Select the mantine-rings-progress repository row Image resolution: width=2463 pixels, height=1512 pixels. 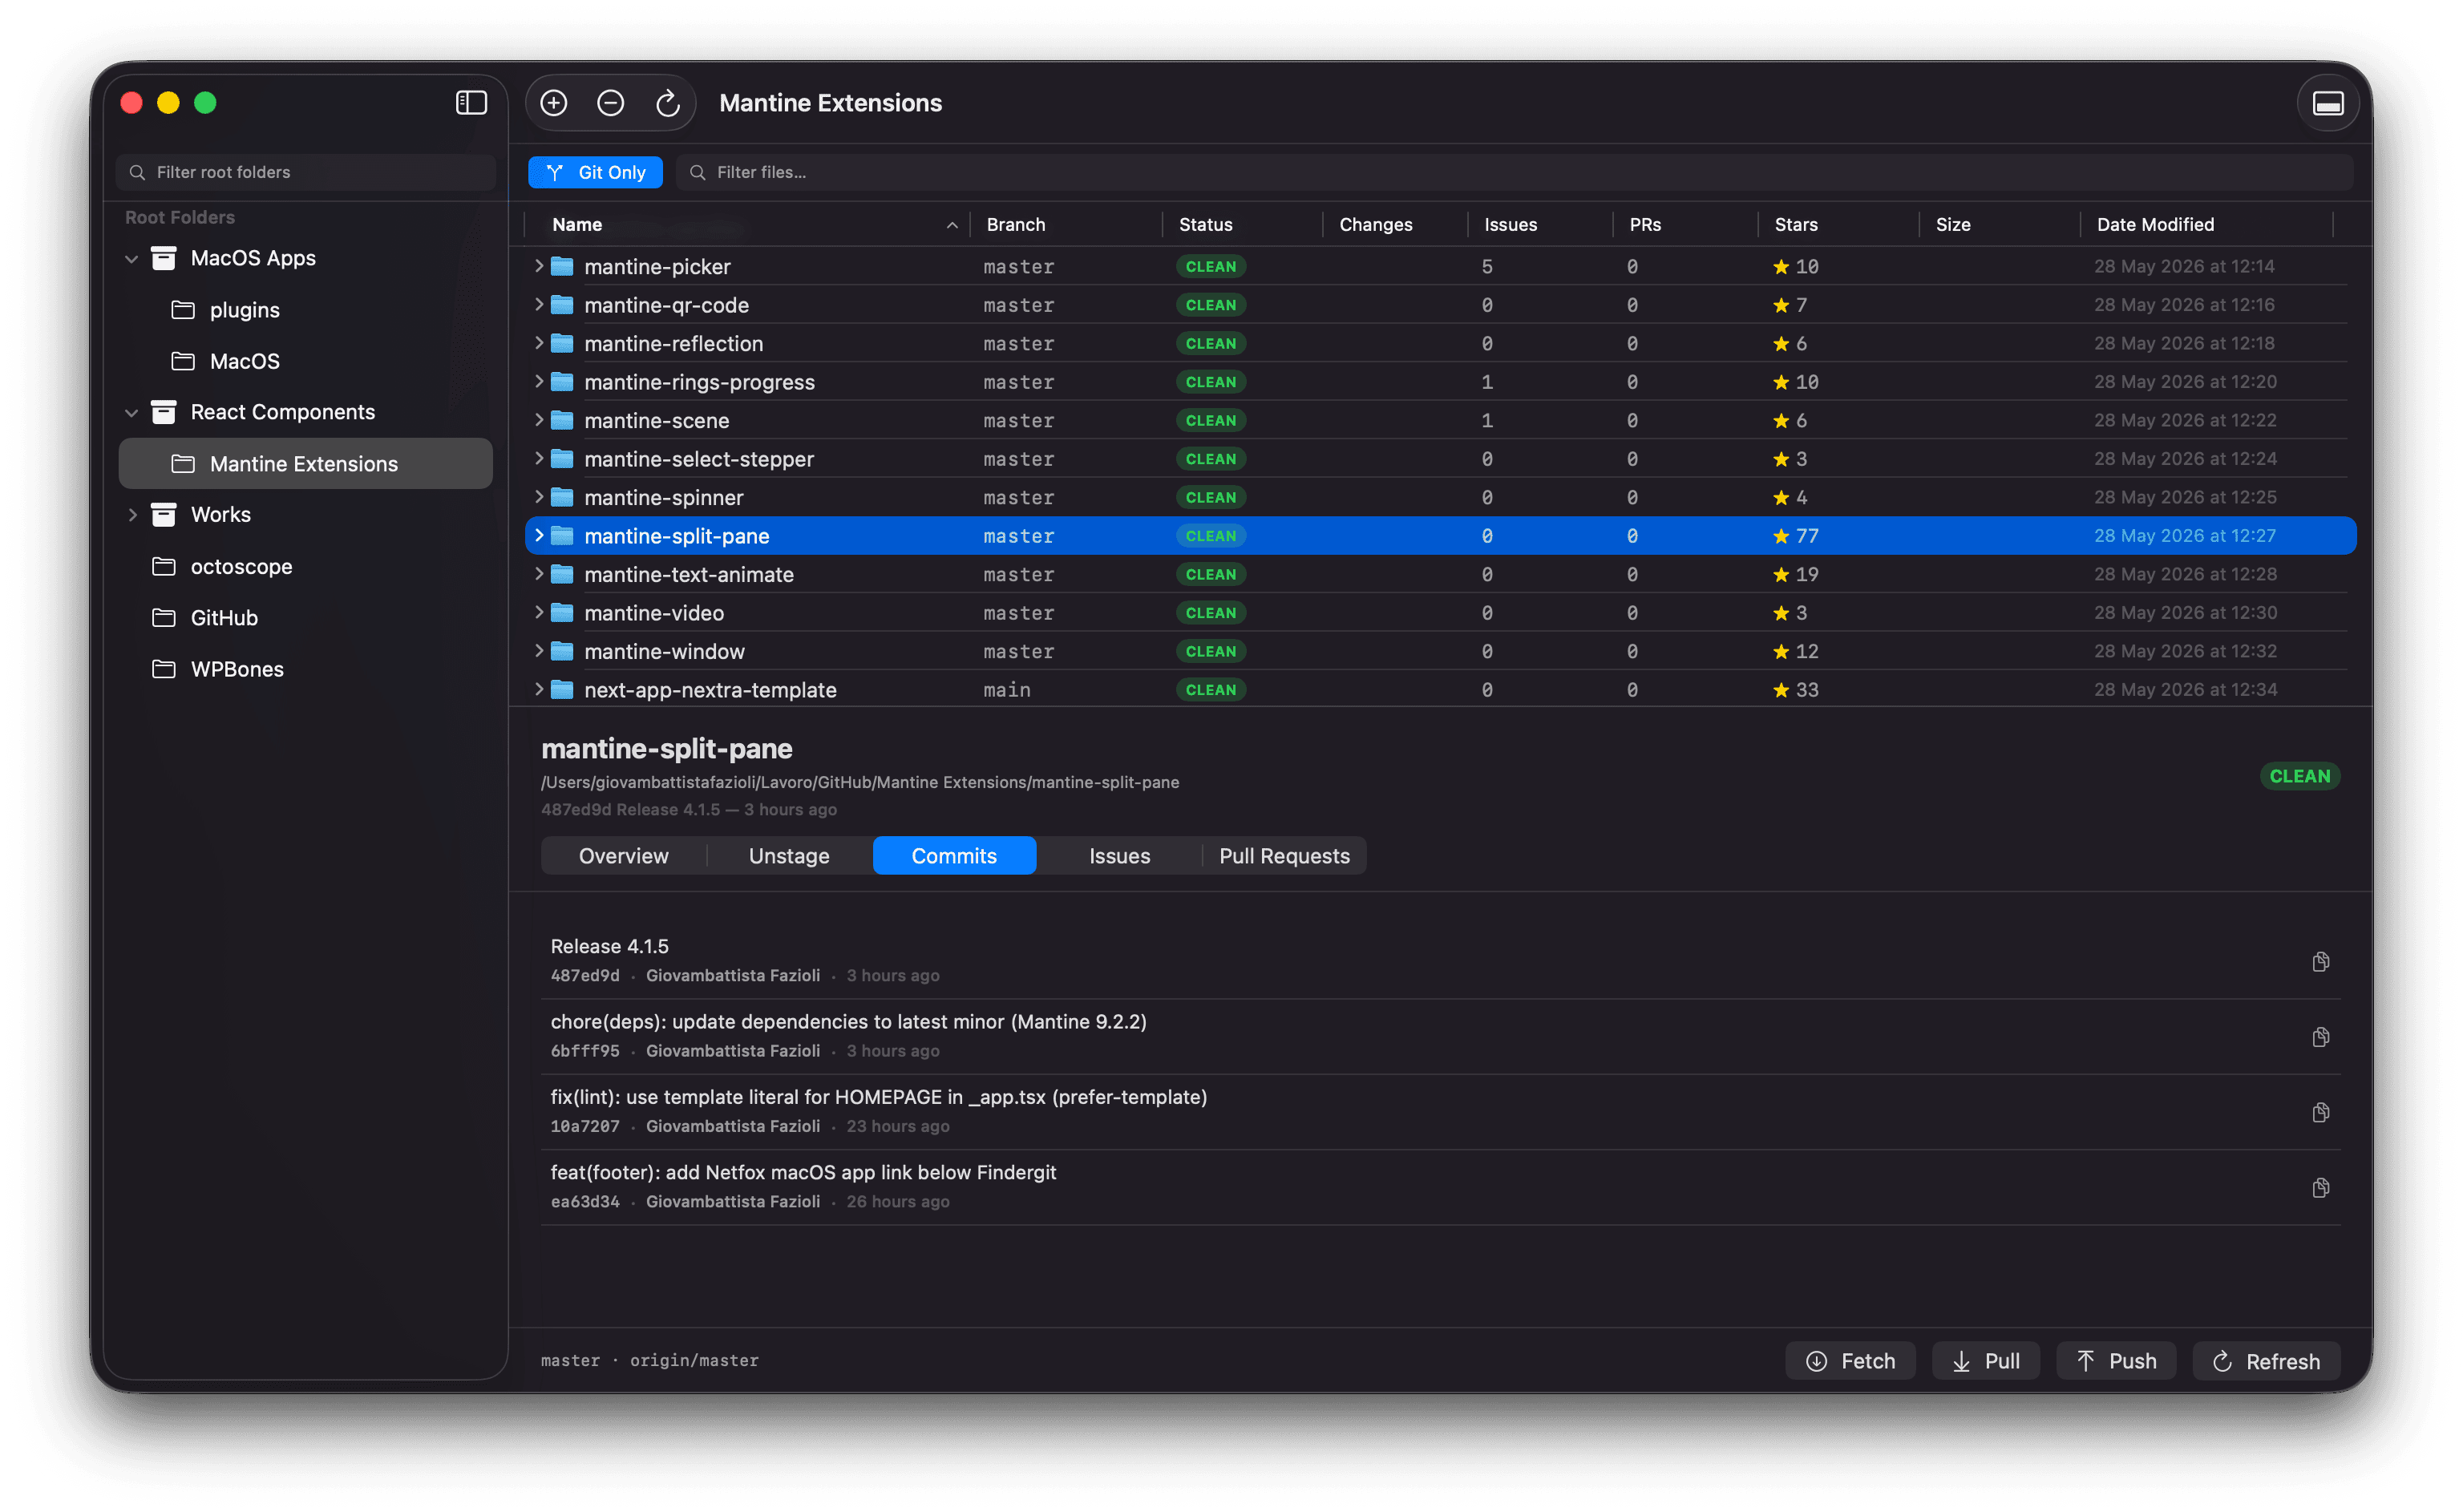pos(1440,382)
